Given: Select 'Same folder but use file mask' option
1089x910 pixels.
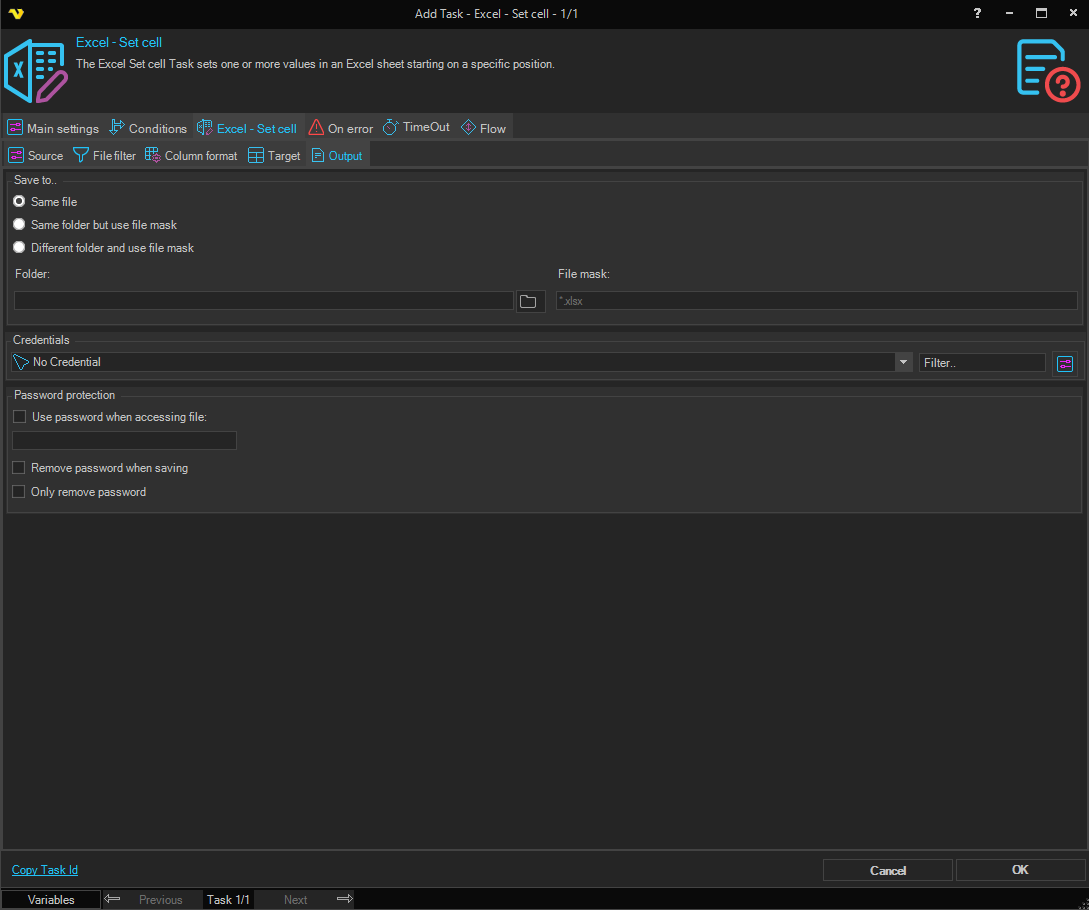Looking at the screenshot, I should pyautogui.click(x=19, y=225).
